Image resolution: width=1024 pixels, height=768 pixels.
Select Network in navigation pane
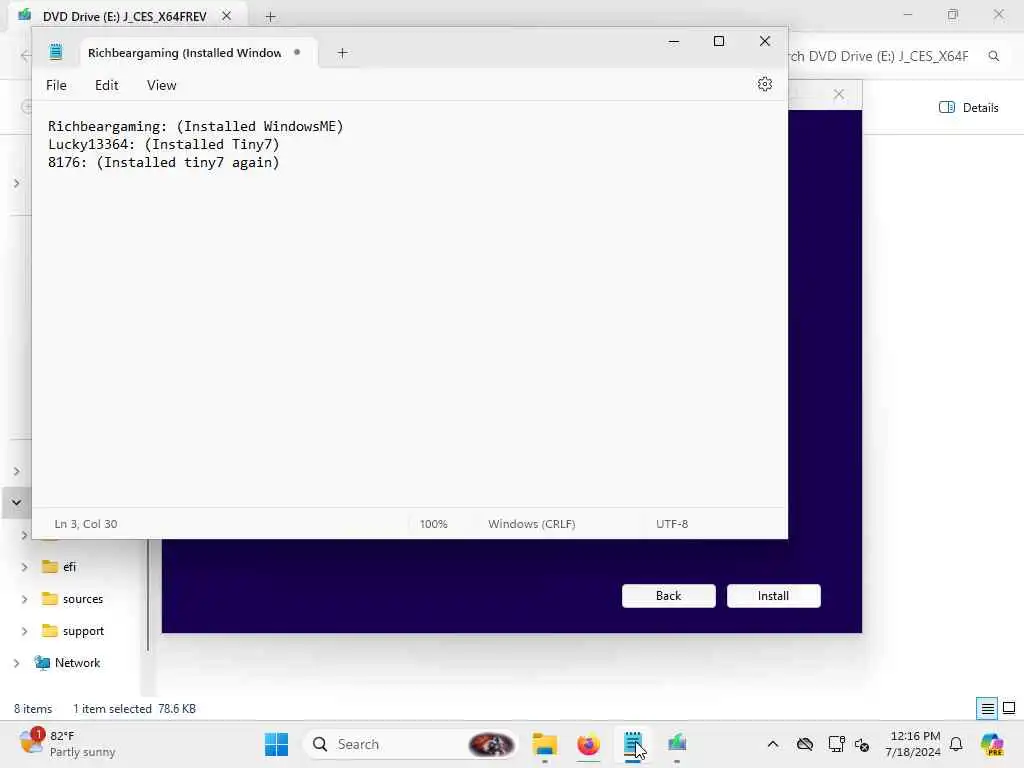(67, 663)
